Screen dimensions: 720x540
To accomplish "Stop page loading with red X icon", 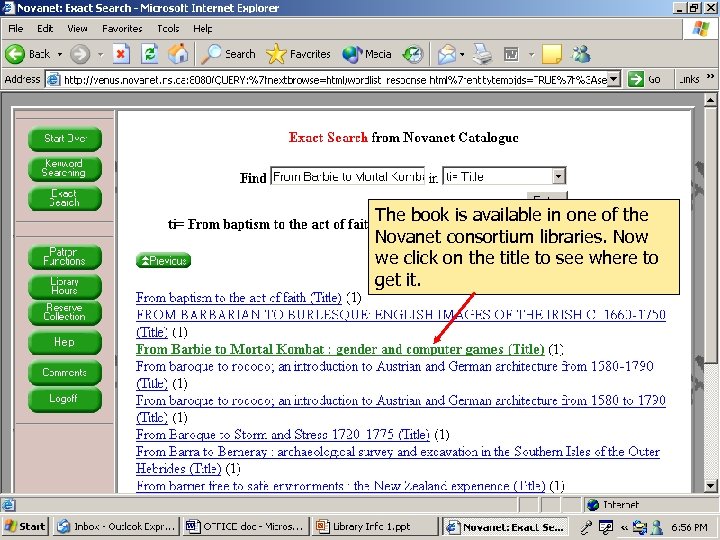I will [121, 54].
